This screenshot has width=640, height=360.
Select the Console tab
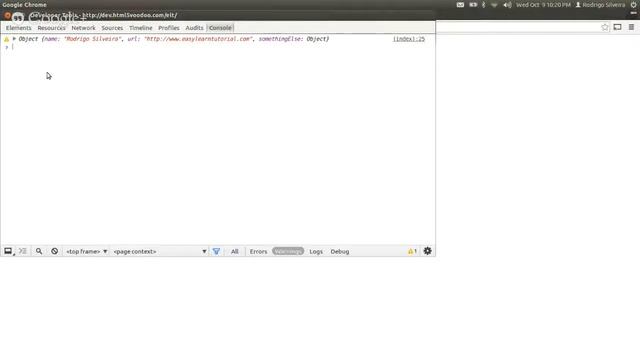(220, 28)
